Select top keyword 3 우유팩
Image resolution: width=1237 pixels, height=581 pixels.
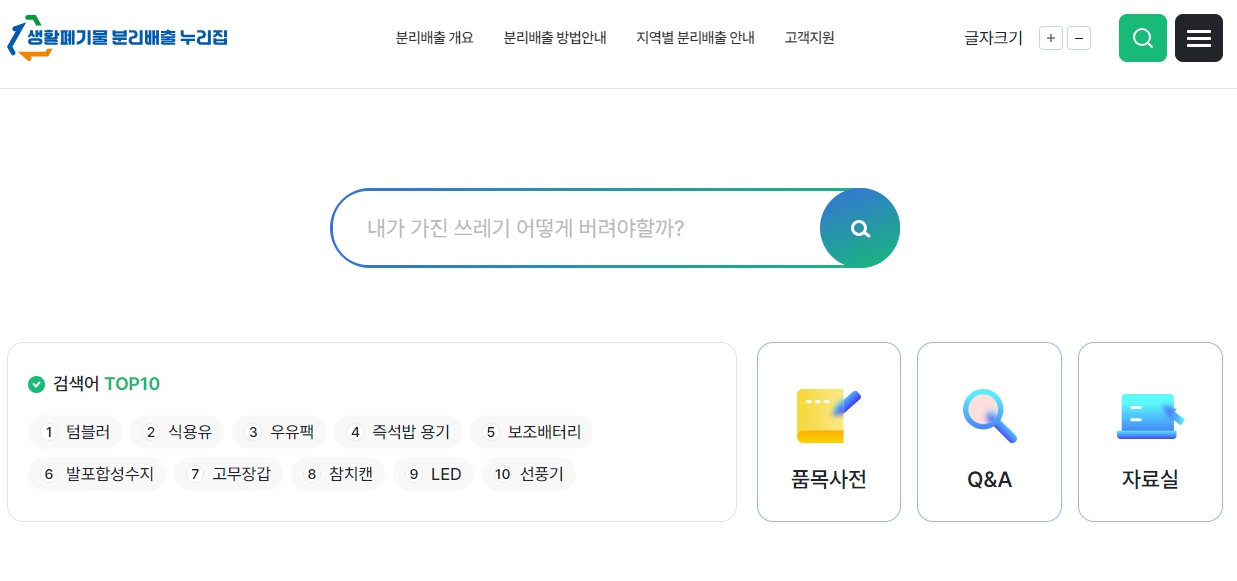pos(279,432)
